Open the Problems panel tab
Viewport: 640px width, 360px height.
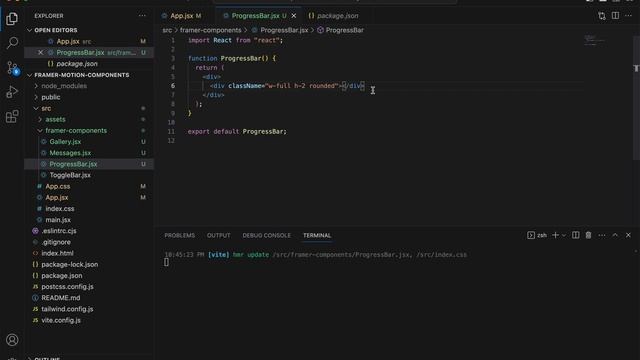(x=180, y=236)
